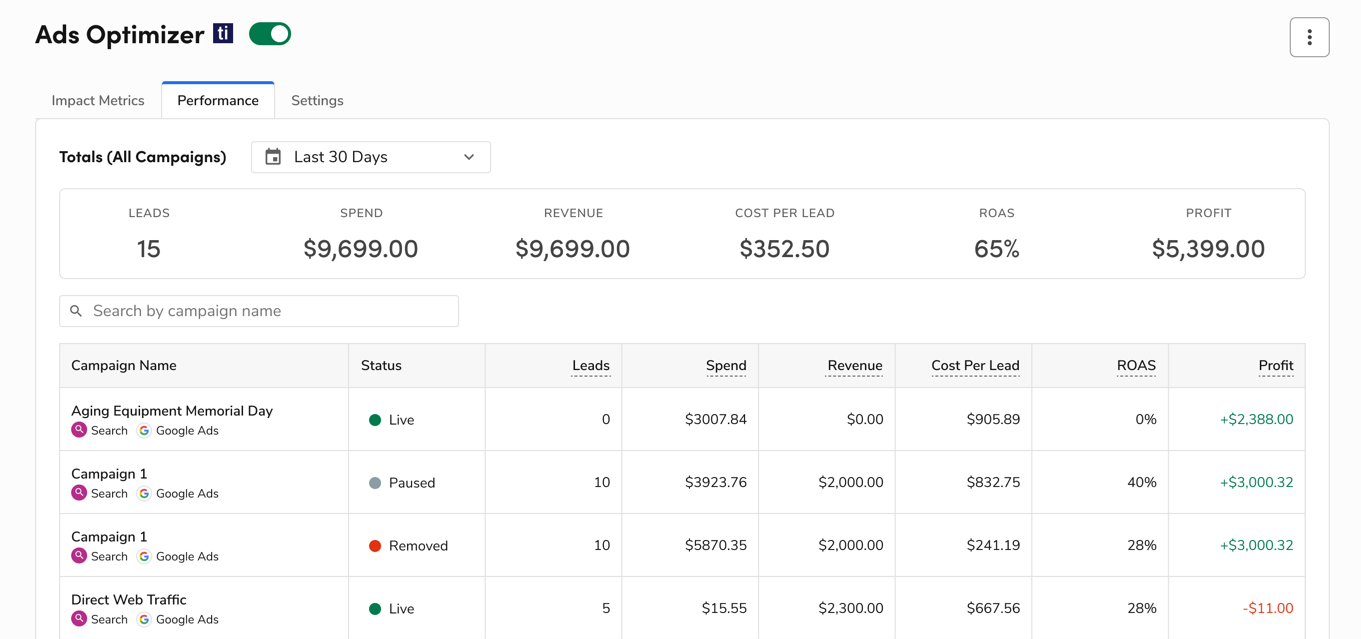Select the Direct Web Traffic campaign name

(x=129, y=600)
